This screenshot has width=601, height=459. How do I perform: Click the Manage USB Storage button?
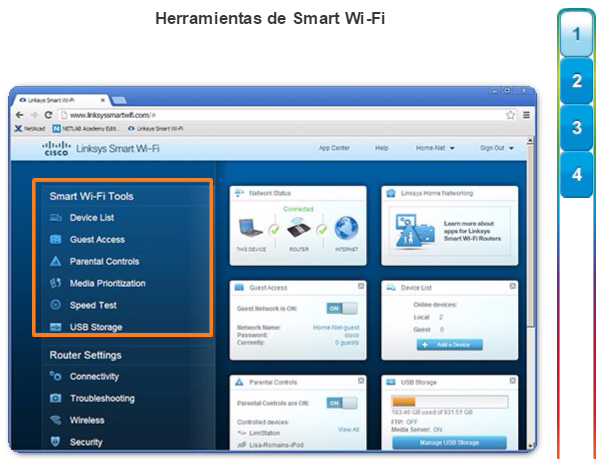coord(449,443)
